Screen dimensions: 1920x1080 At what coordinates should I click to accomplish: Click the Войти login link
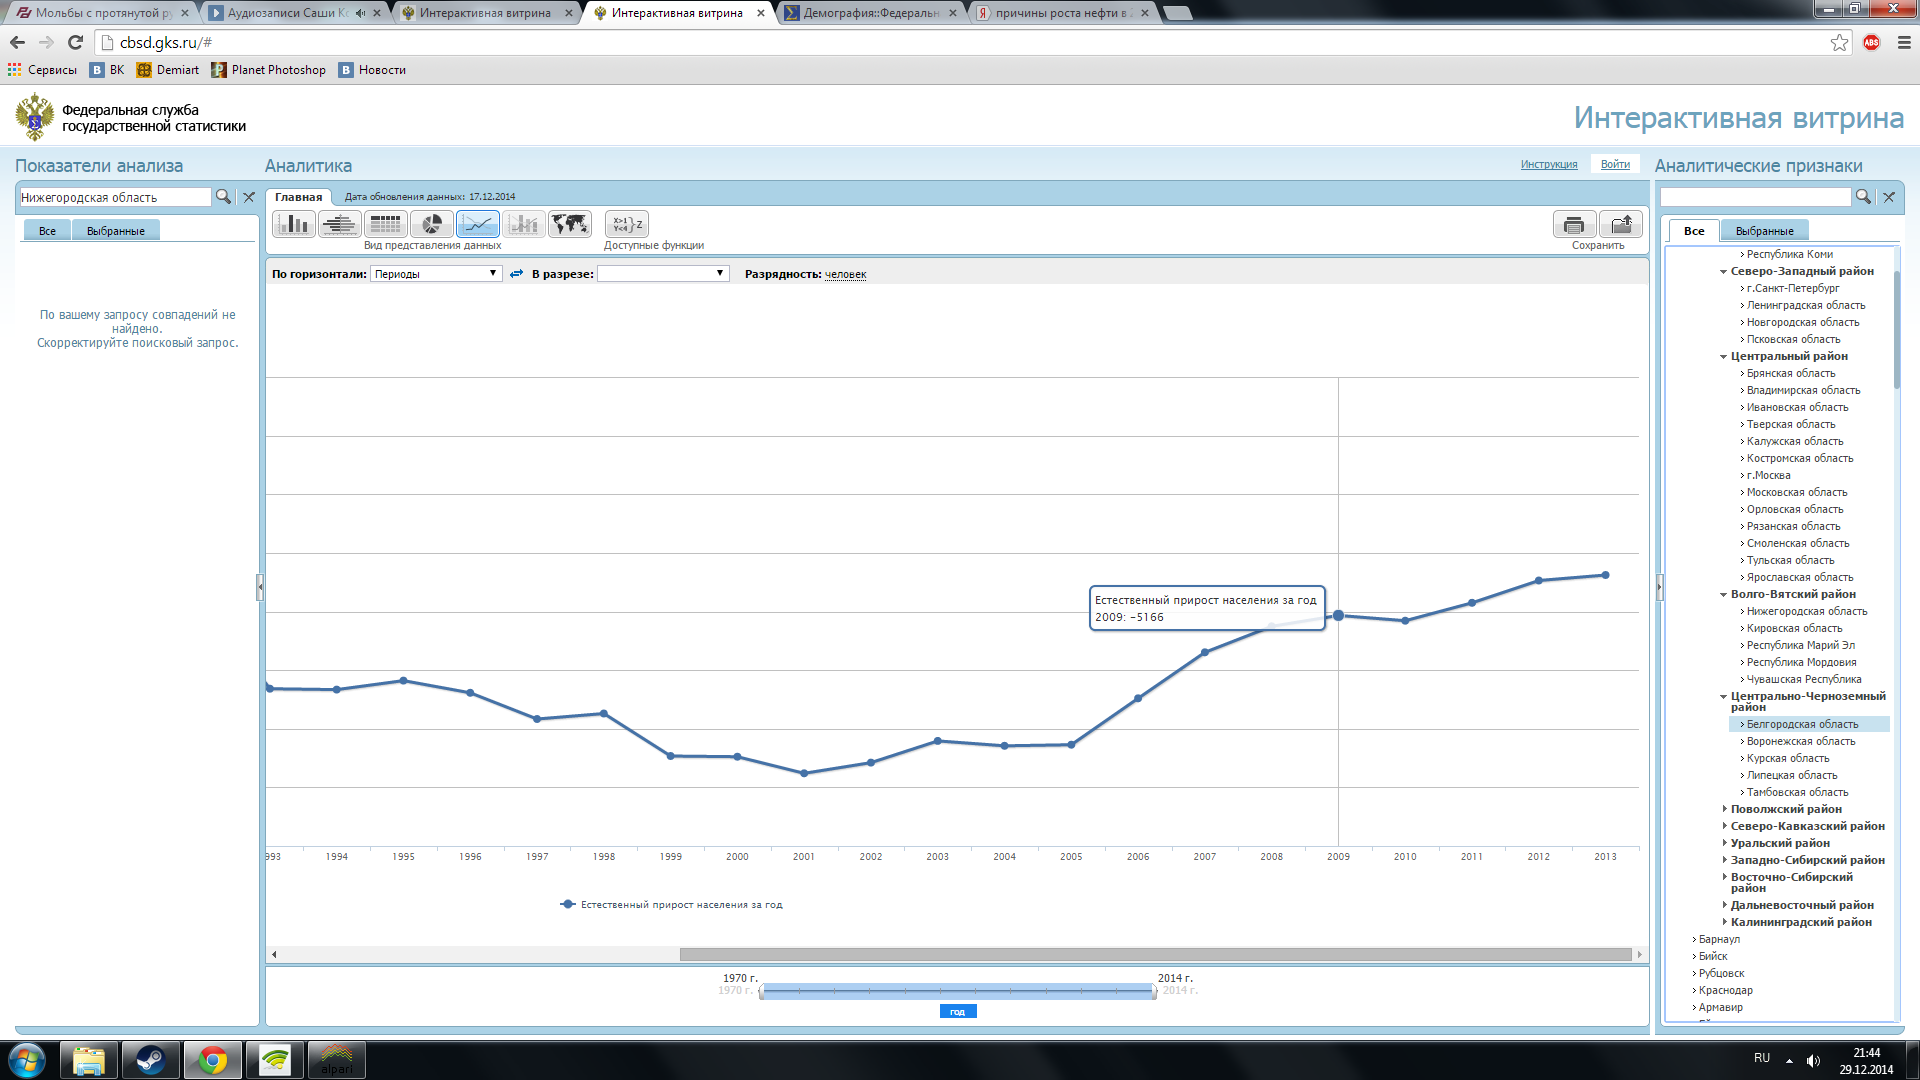coord(1614,164)
